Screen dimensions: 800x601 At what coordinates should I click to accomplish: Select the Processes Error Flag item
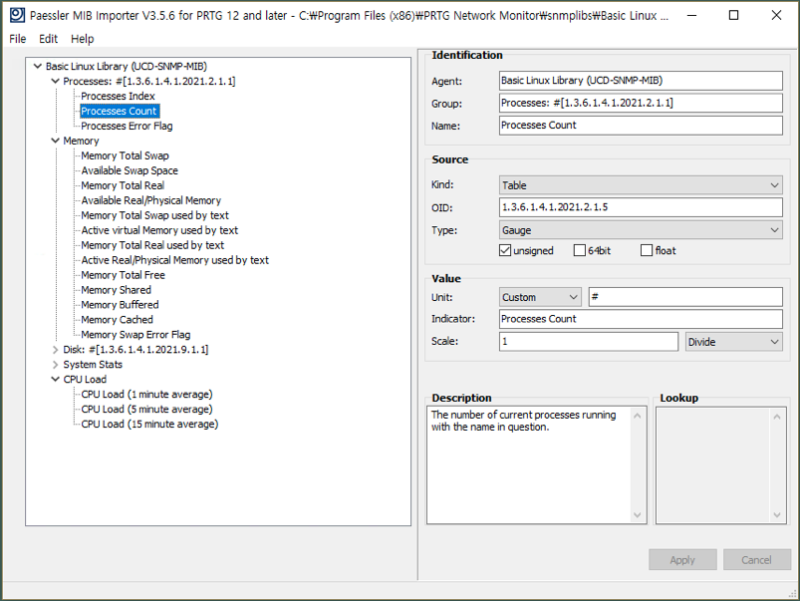point(126,125)
